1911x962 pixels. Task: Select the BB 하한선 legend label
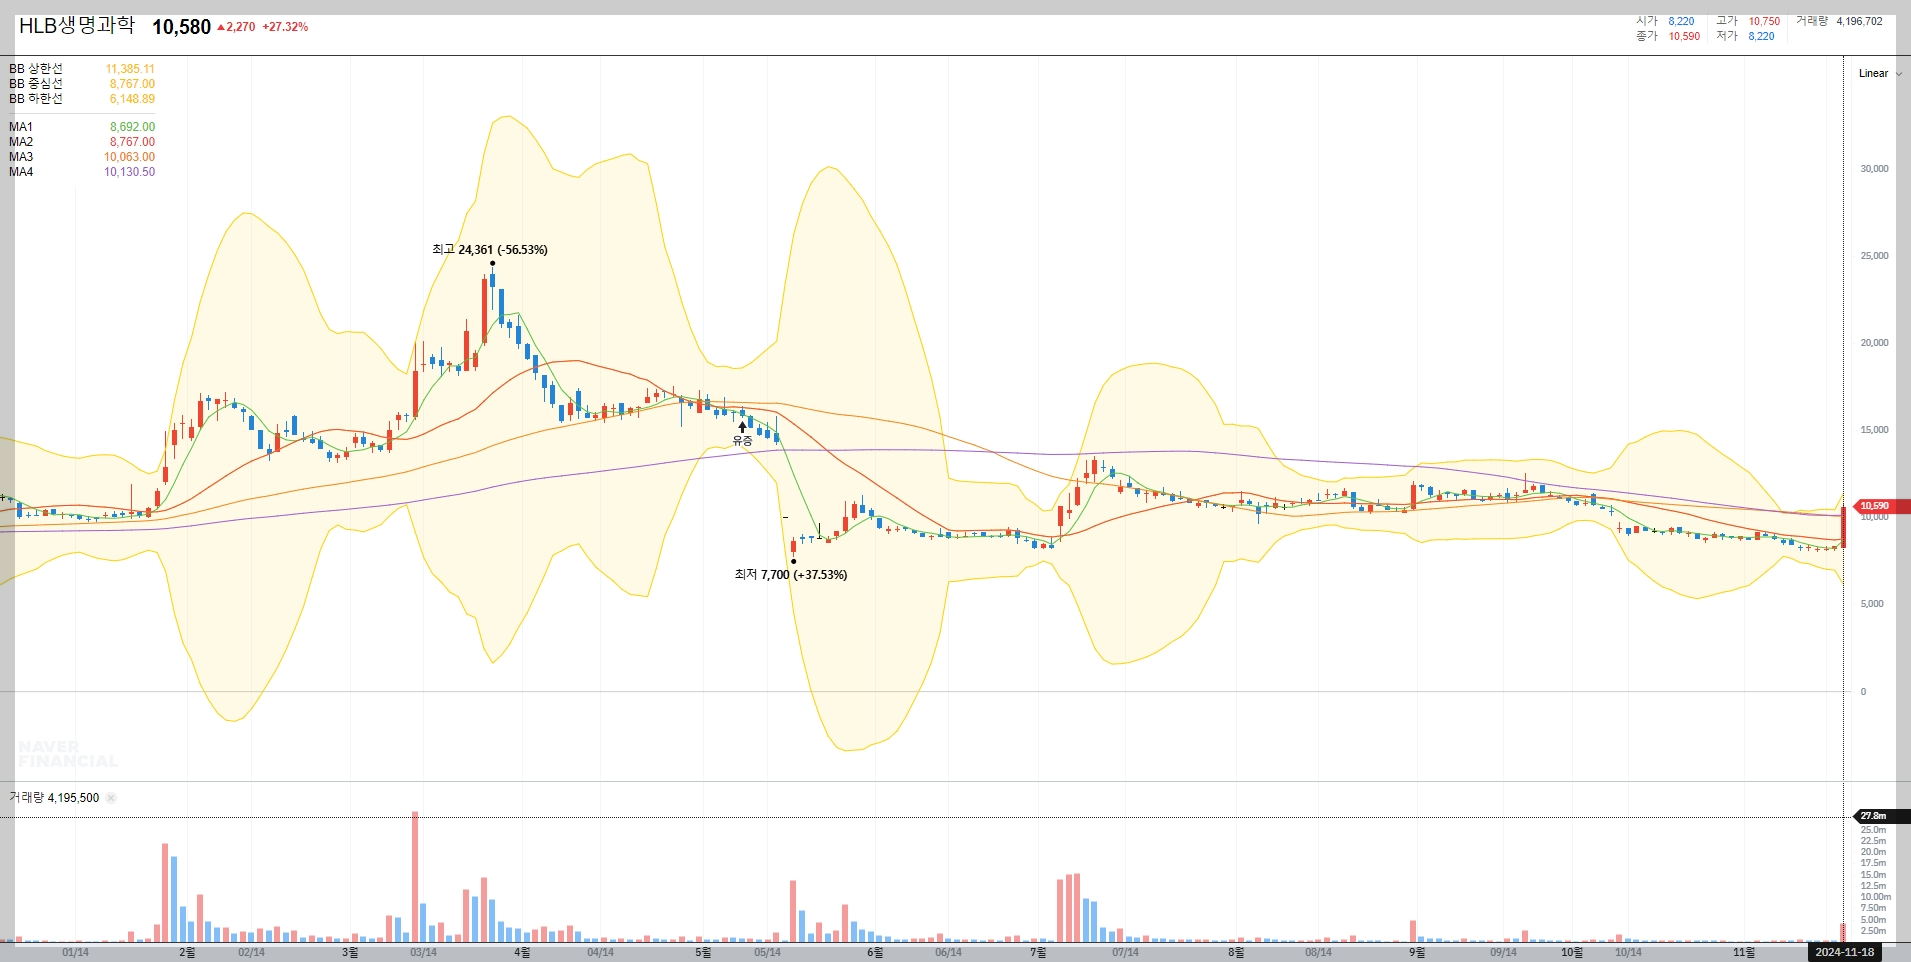[36, 99]
